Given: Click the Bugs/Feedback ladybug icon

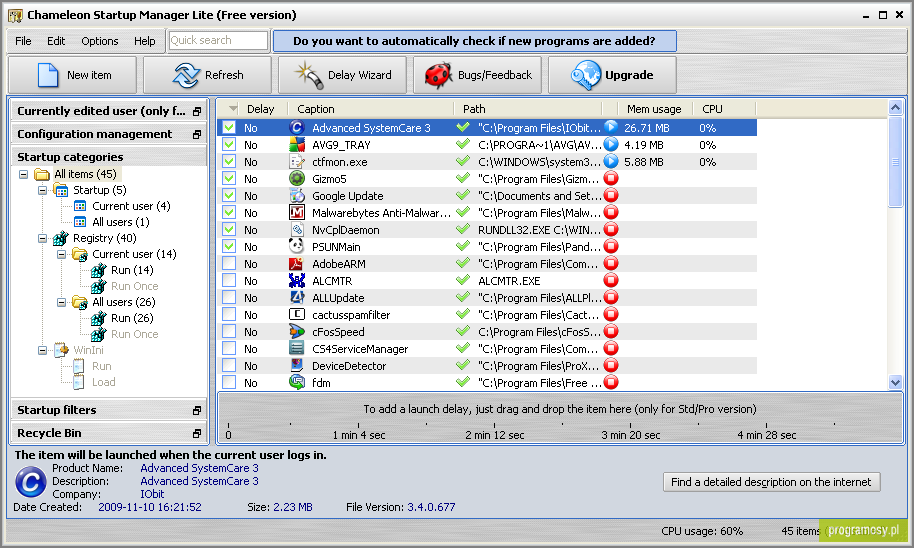Looking at the screenshot, I should 438,75.
